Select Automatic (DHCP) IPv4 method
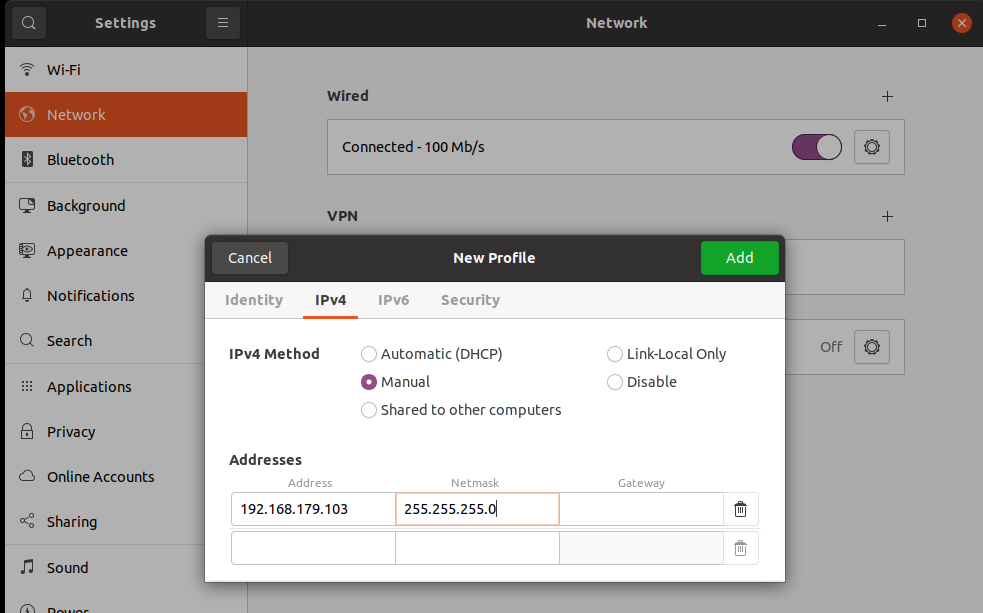Screen dimensions: 983x613 click(x=369, y=354)
